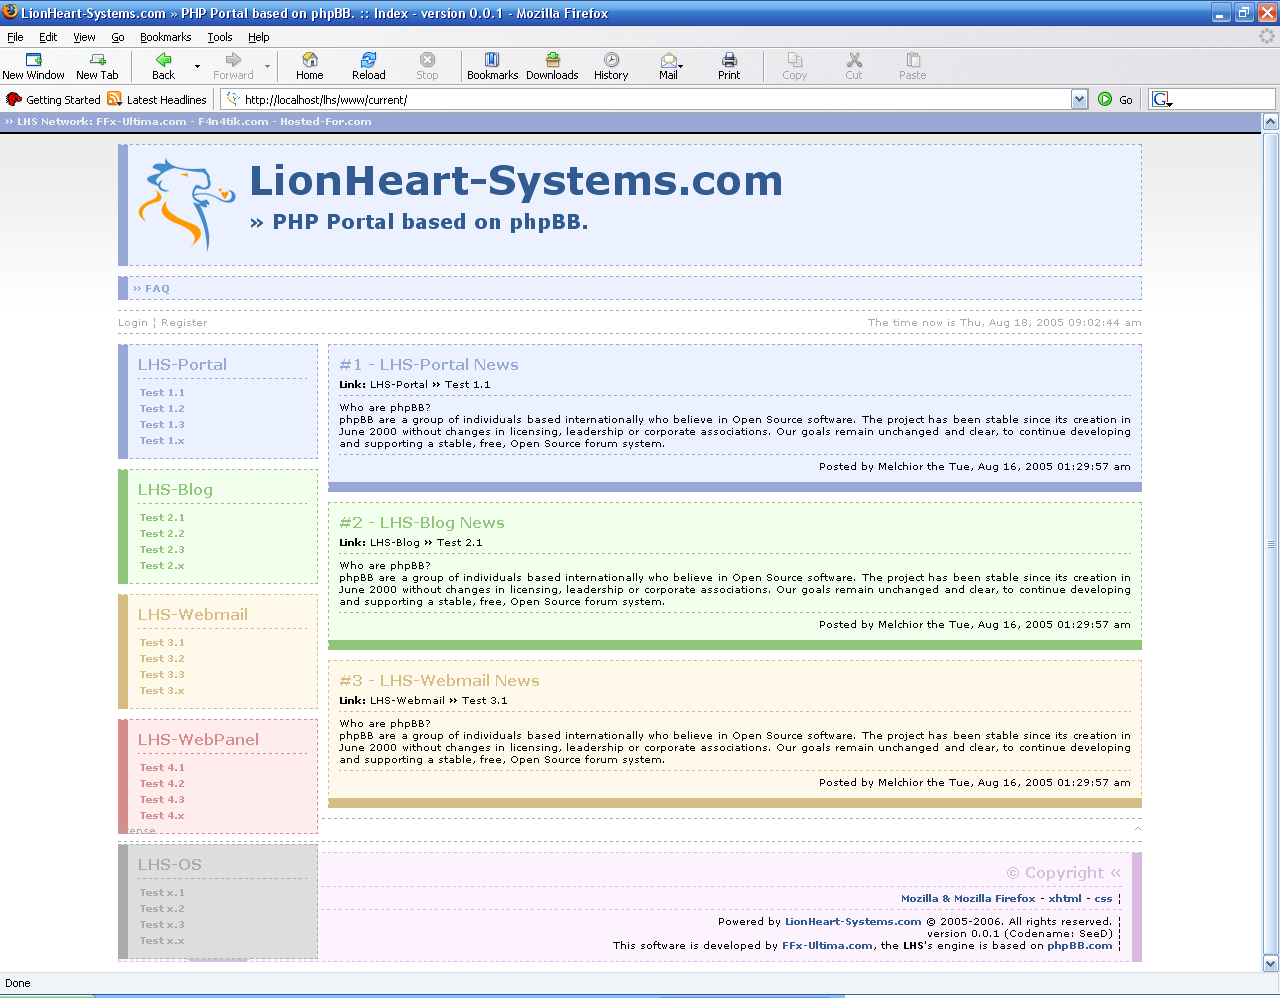Image resolution: width=1280 pixels, height=998 pixels.
Task: Expand the Forward history dropdown arrow
Action: 267,67
